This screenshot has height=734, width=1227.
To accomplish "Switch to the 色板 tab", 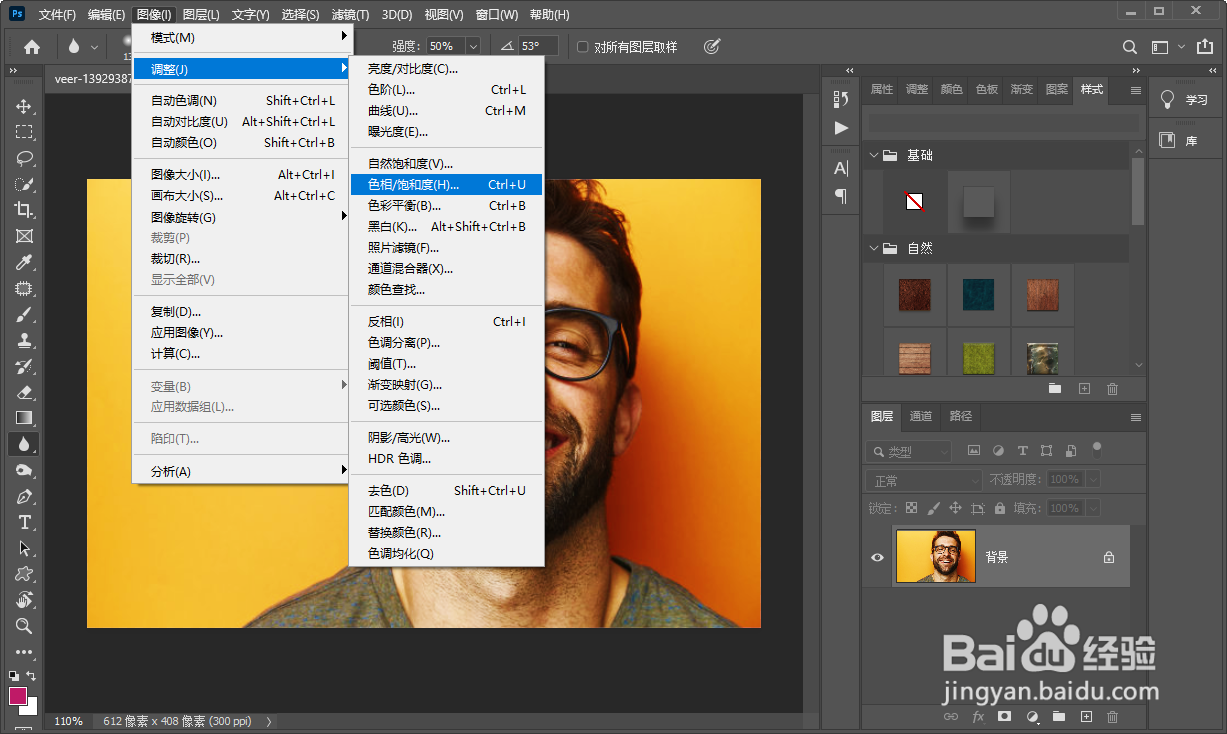I will (x=987, y=89).
